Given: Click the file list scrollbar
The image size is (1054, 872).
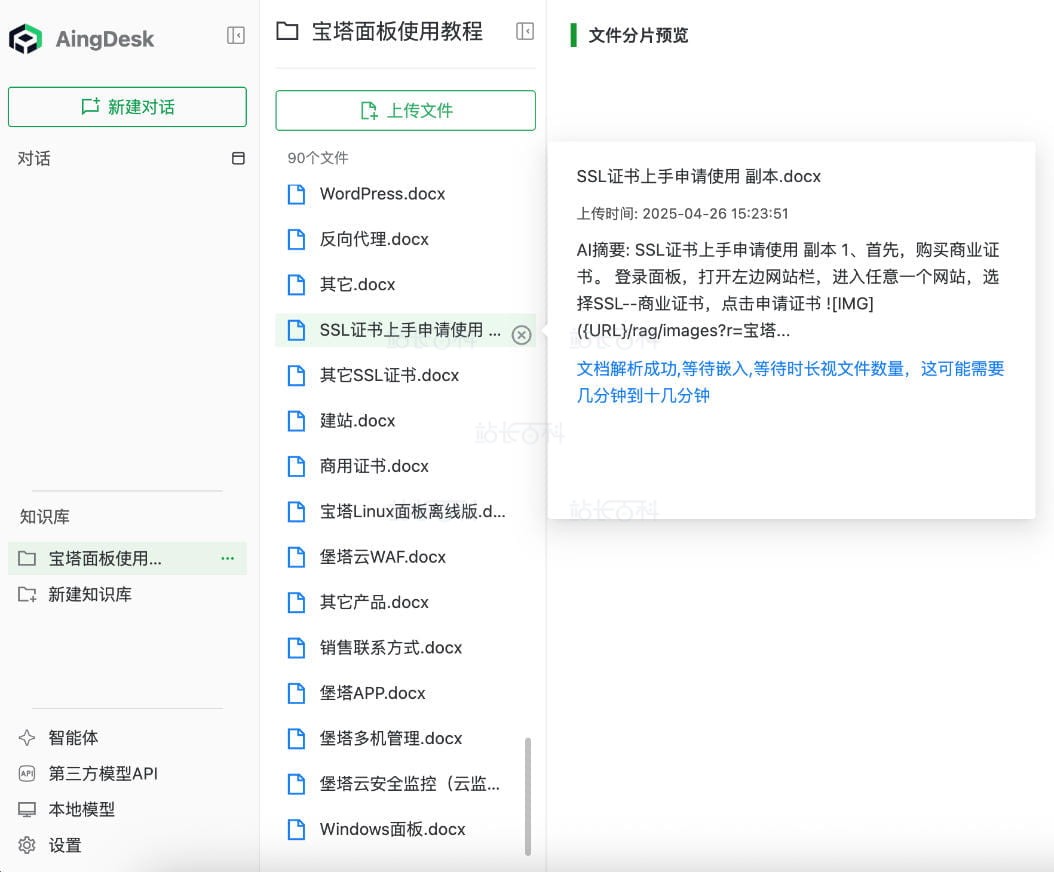Looking at the screenshot, I should 528,797.
